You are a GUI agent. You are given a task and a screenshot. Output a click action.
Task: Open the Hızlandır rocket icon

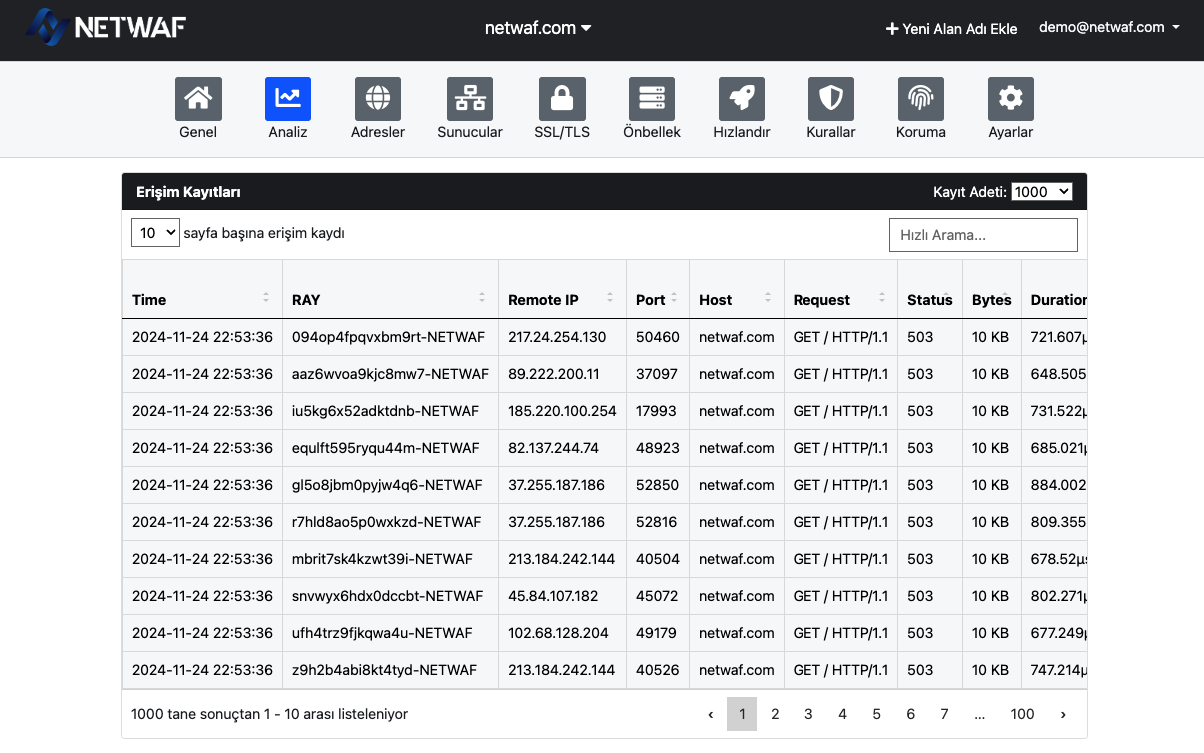pos(742,99)
